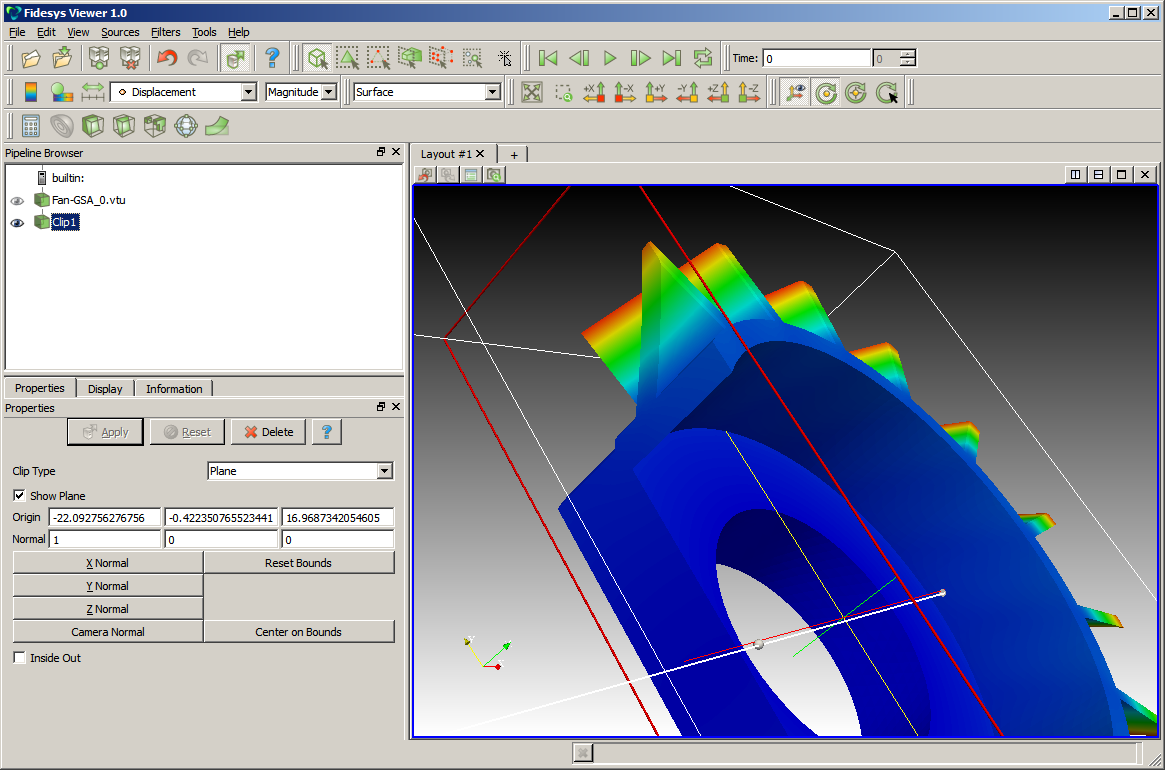Click the Z Normal button
Screen dimensions: 1165x770
click(x=107, y=609)
